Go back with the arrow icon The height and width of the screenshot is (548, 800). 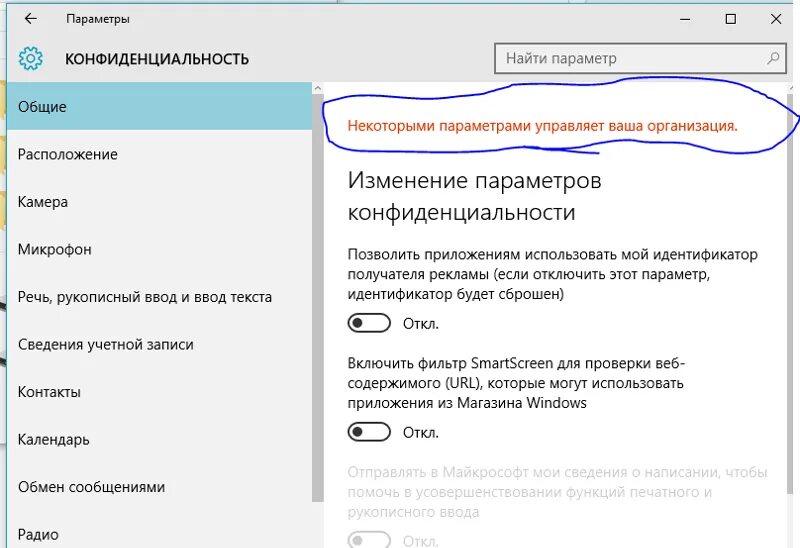31,19
